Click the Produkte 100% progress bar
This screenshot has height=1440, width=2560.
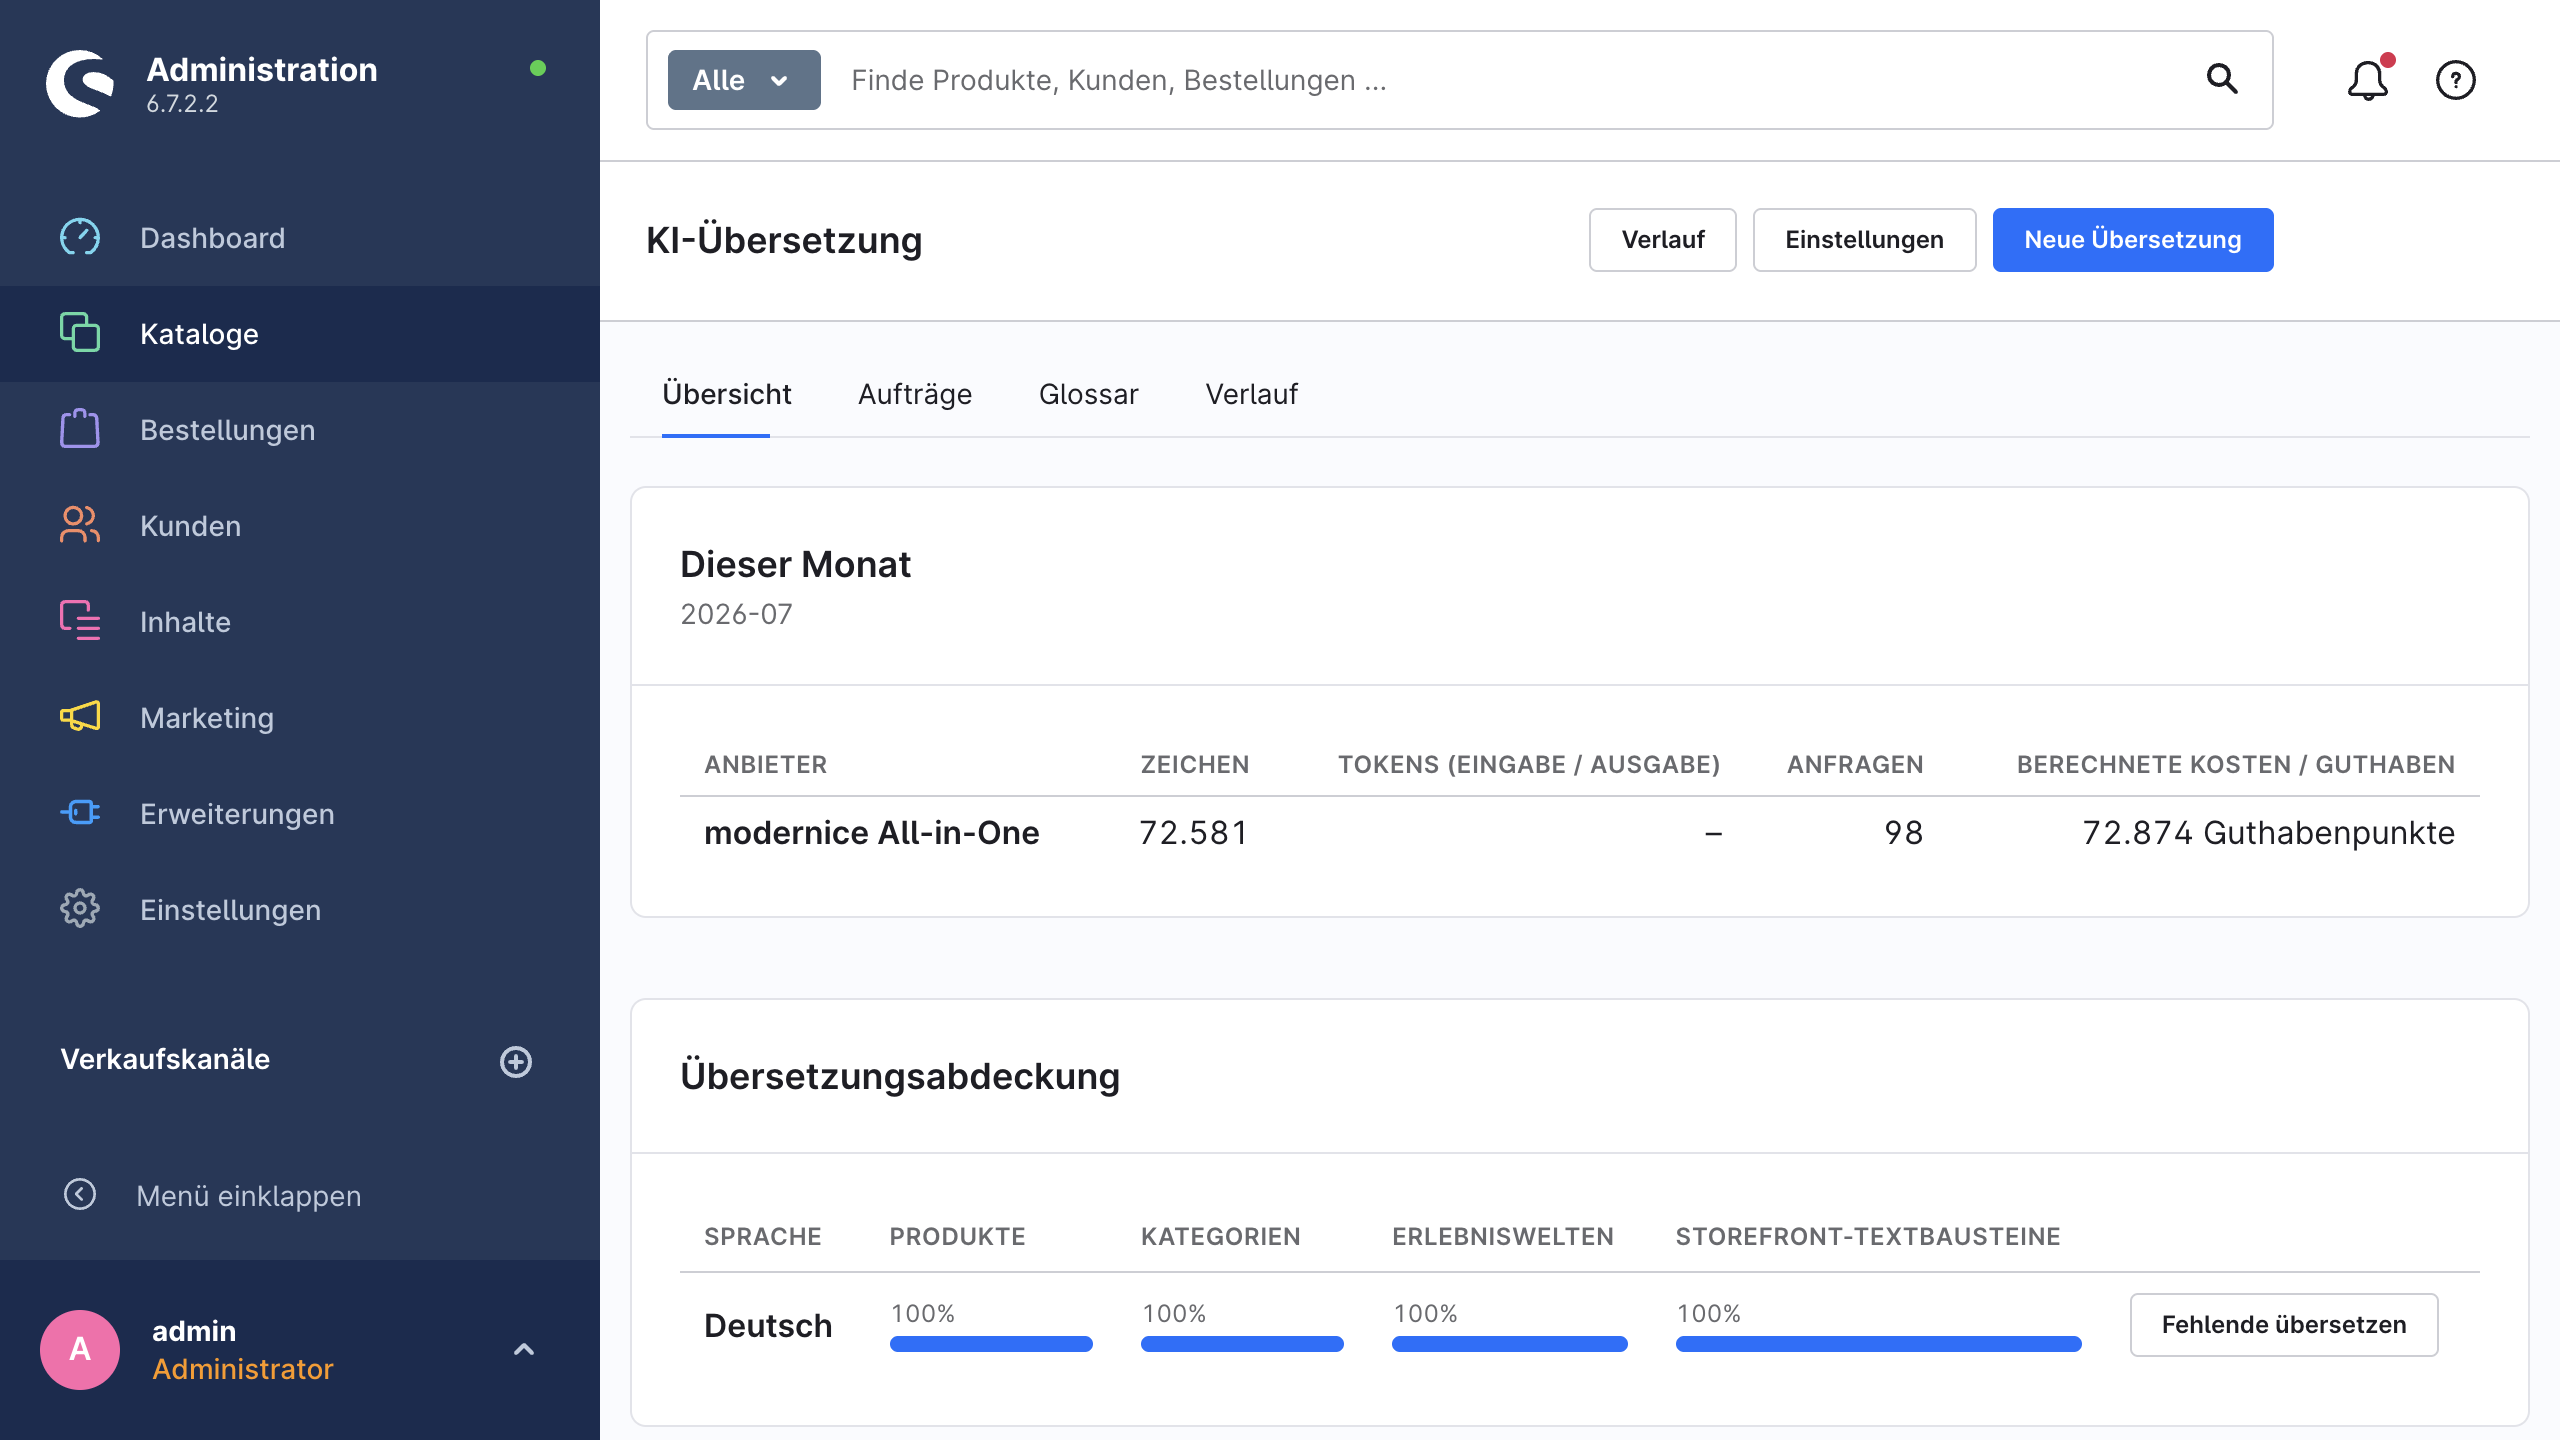point(991,1344)
